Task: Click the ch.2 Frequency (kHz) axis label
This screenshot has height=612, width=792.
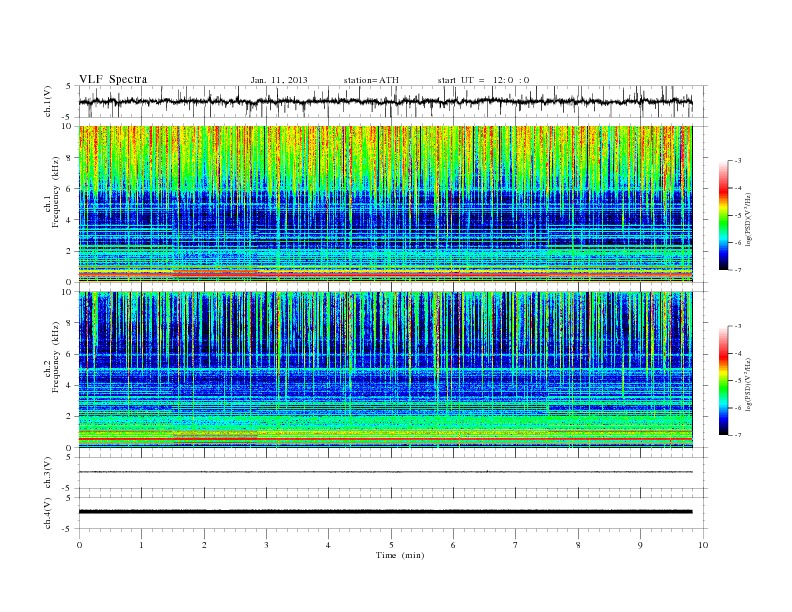Action: point(52,357)
